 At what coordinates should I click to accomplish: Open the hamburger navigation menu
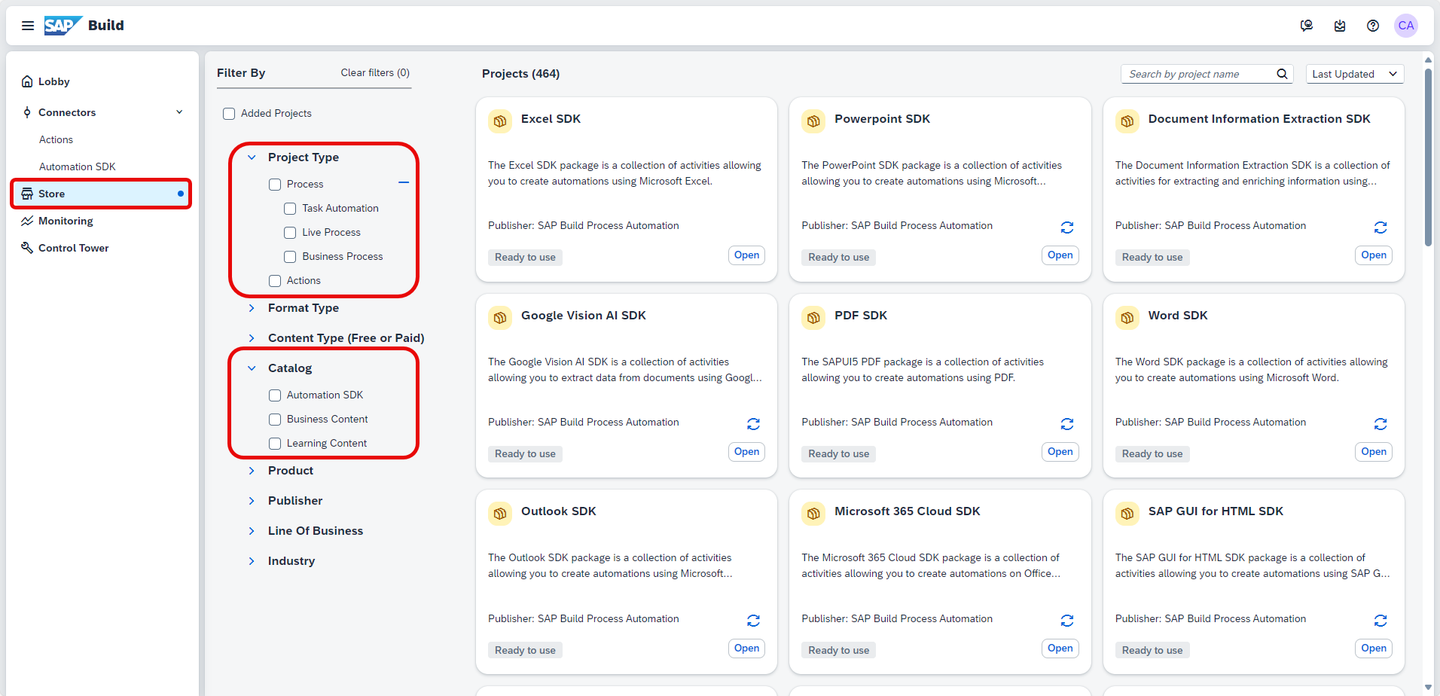point(28,26)
